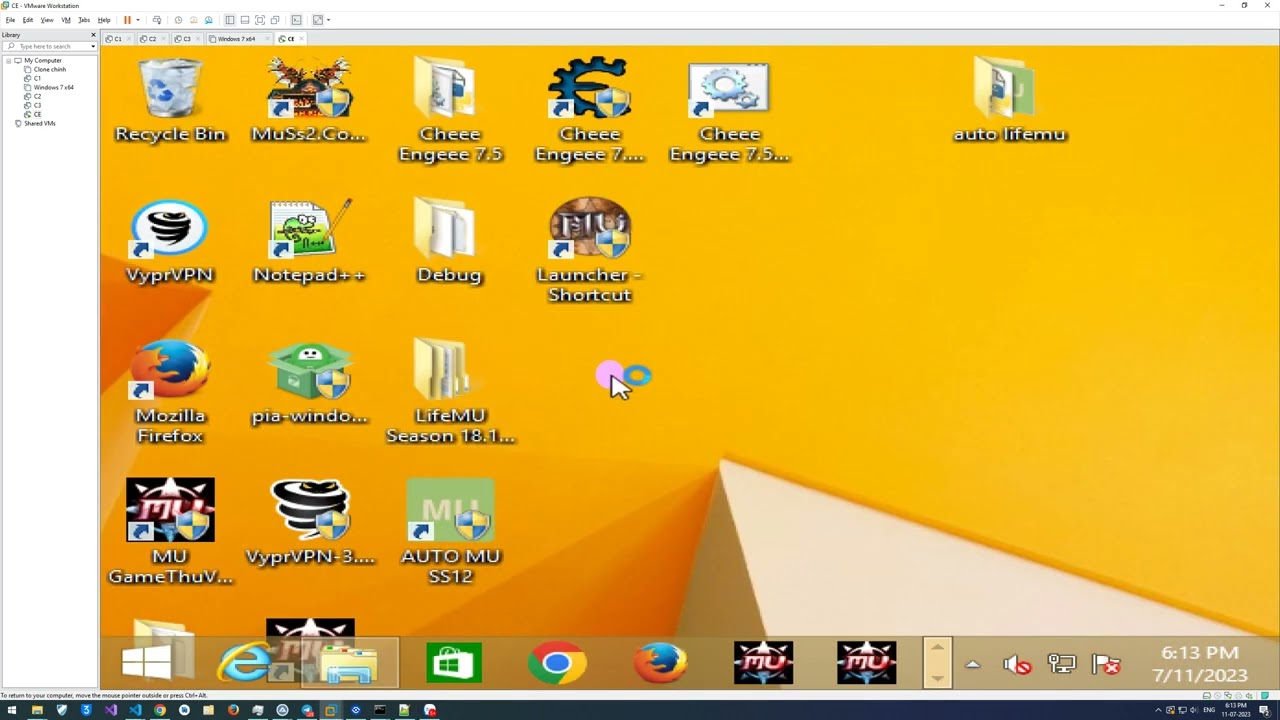Open host notification center icon
This screenshot has width=1280, height=720.
[x=1264, y=710]
